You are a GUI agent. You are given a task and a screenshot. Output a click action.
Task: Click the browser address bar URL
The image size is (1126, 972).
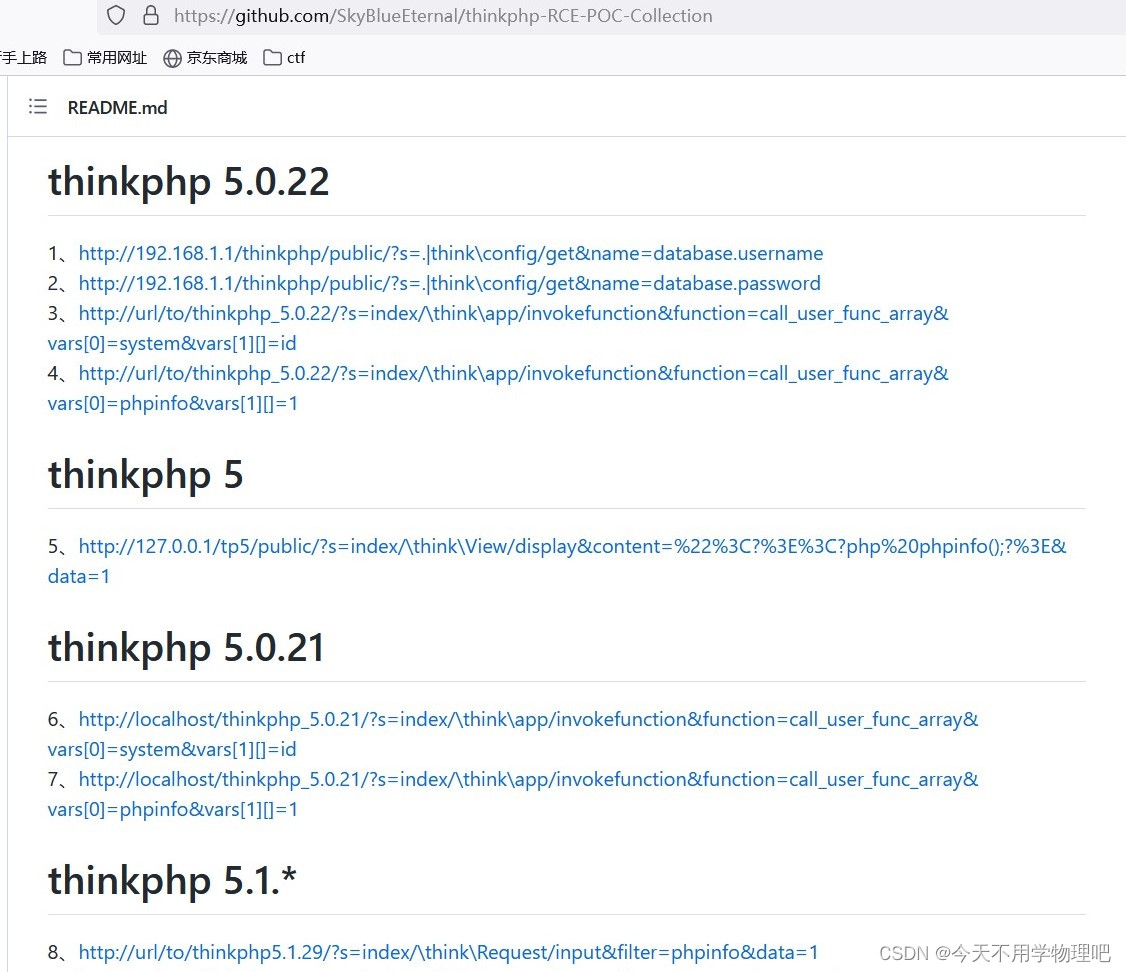tap(443, 16)
